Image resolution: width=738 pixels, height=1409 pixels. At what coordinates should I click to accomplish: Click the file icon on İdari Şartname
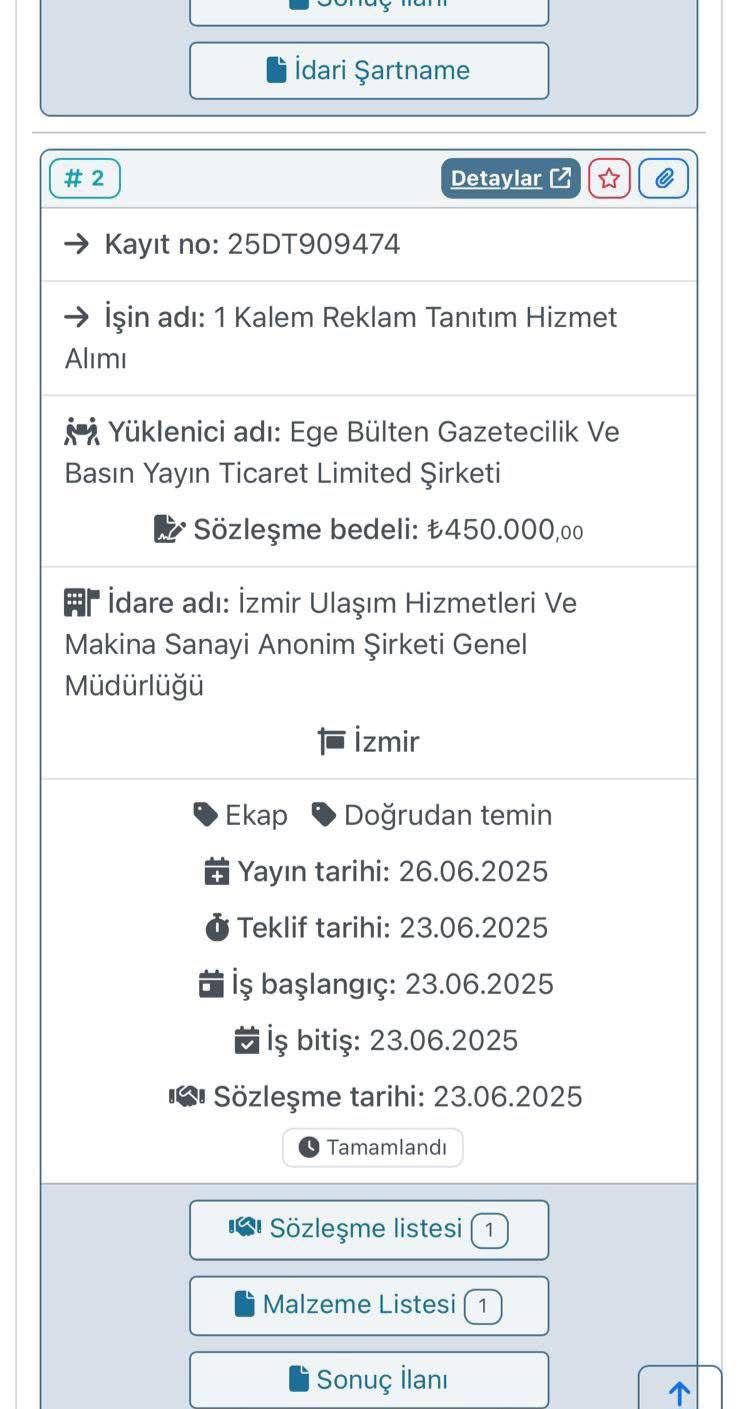click(277, 70)
